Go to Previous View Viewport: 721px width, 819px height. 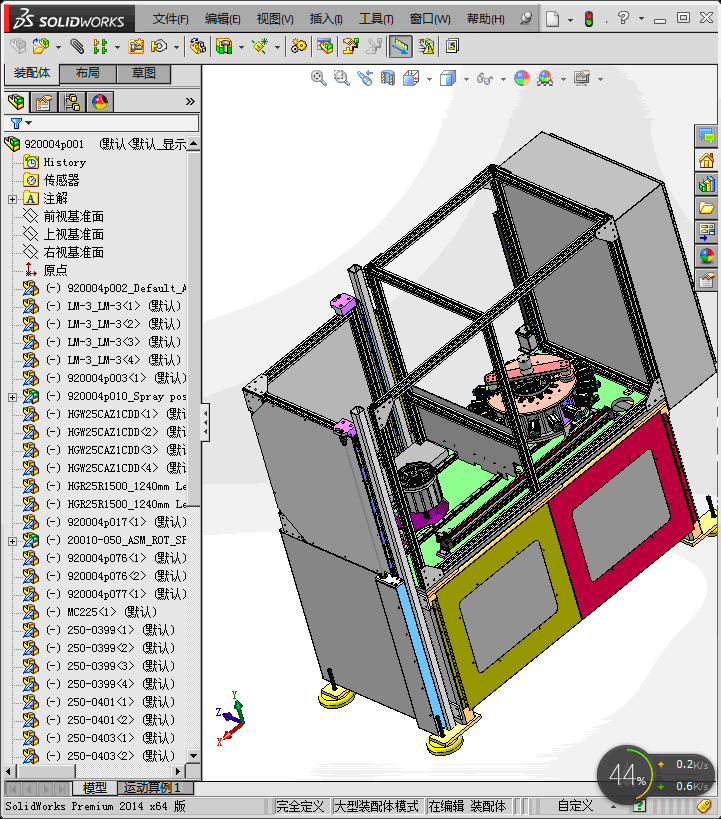(365, 78)
